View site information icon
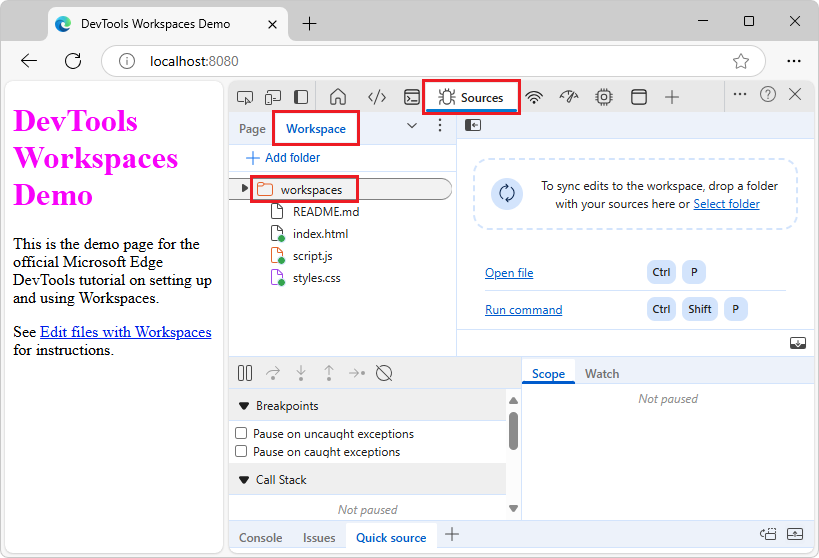This screenshot has height=558, width=819. click(x=126, y=61)
